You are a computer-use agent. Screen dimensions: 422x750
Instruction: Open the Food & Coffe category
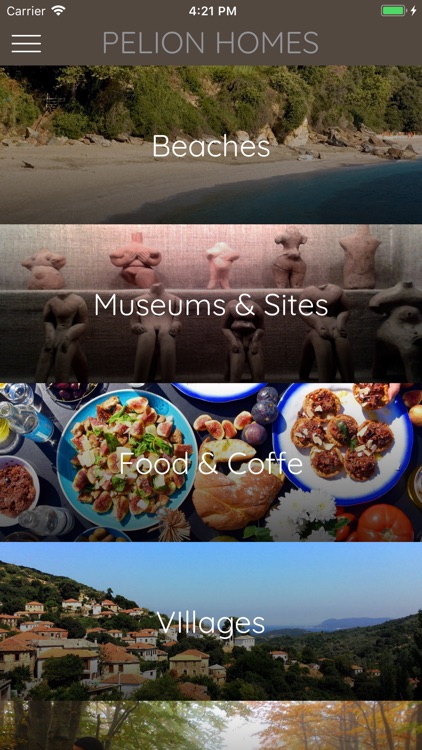[211, 463]
